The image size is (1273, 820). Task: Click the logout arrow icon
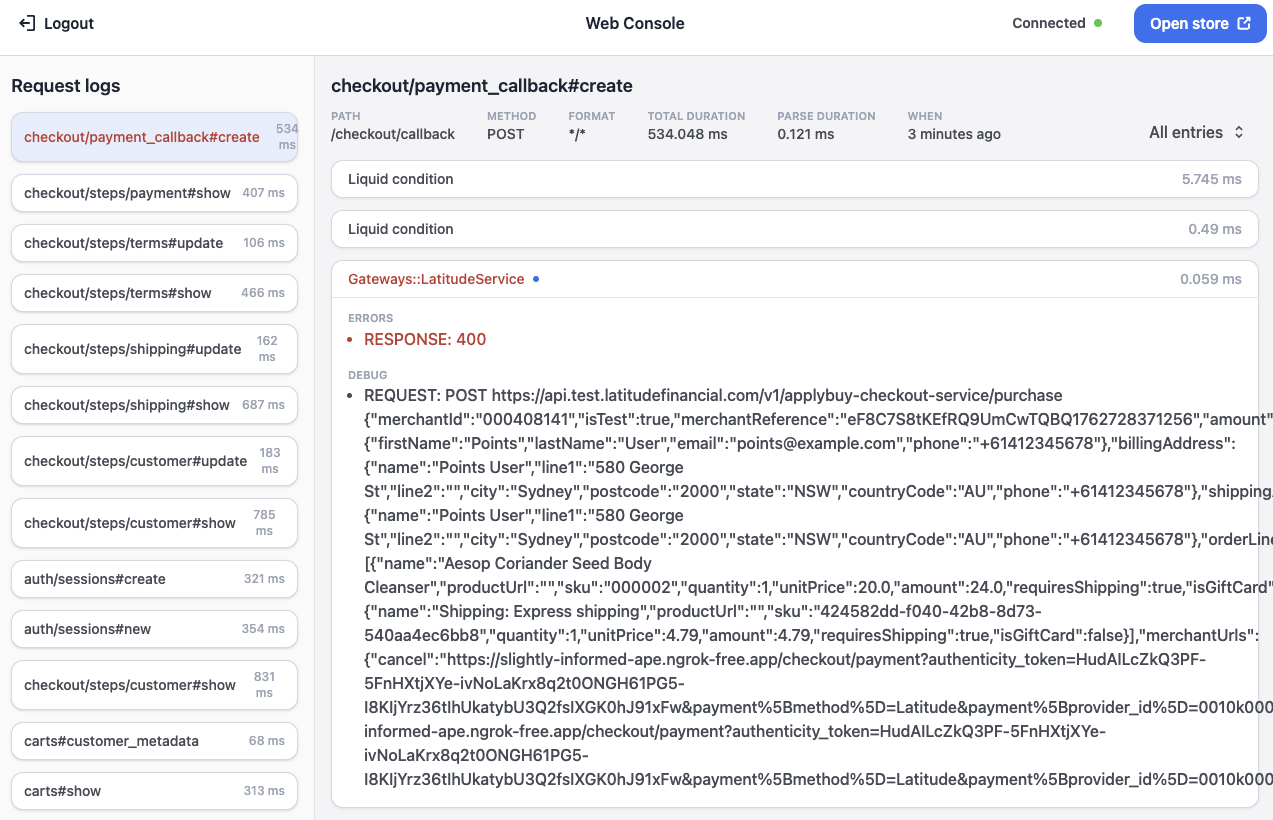(x=26, y=23)
